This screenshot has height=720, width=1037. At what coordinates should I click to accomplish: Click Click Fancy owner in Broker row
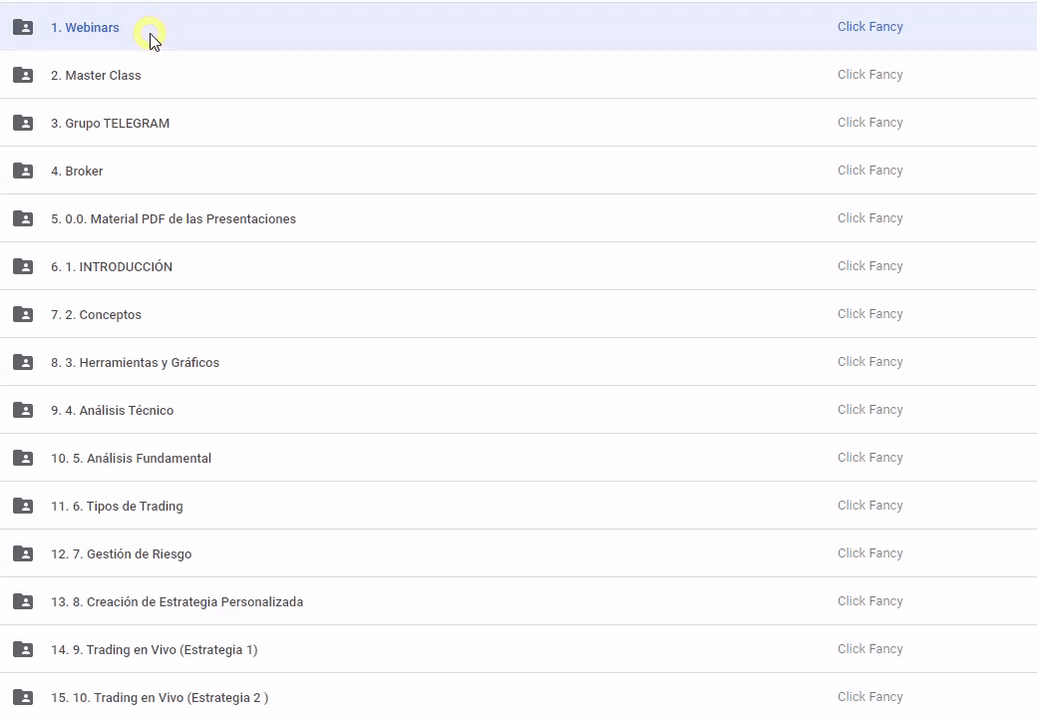coord(870,170)
